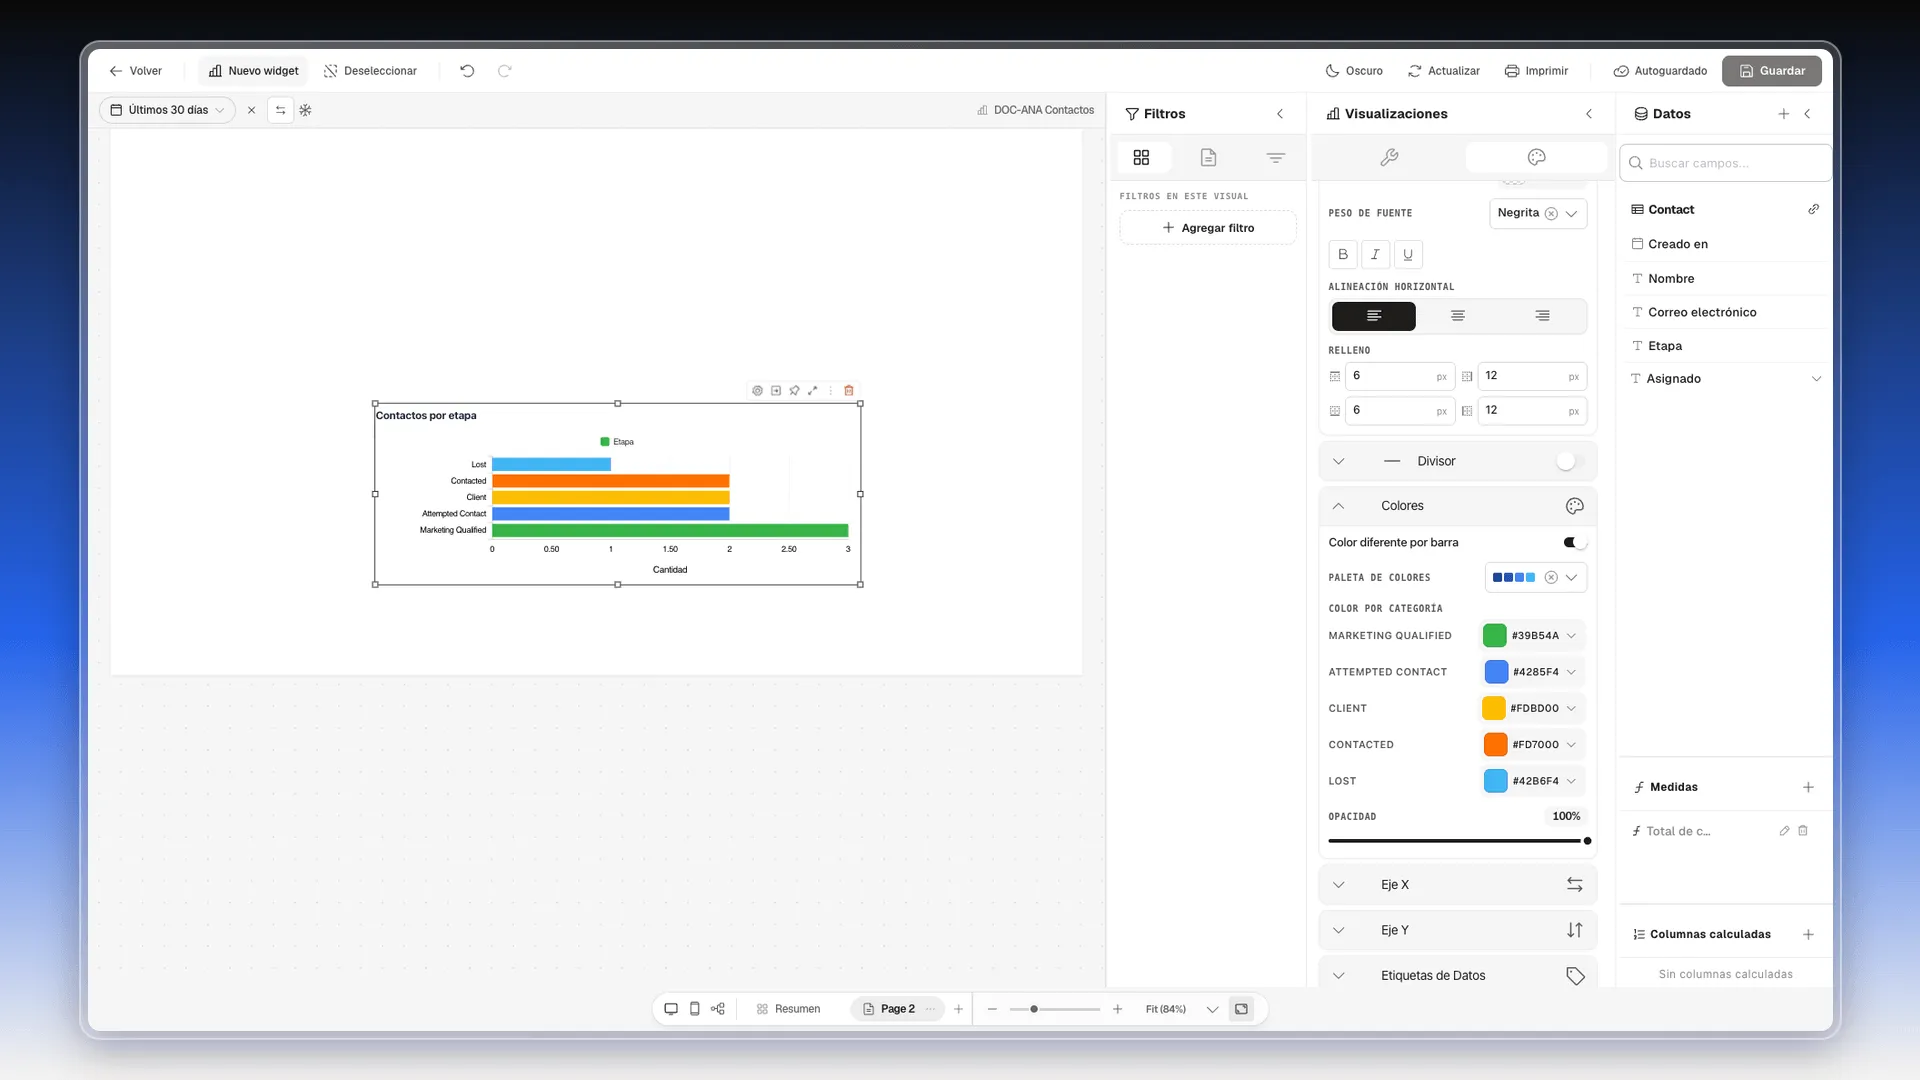Image resolution: width=1920 pixels, height=1080 pixels.
Task: Collapse the Filtros panel chevron
Action: pyautogui.click(x=1280, y=114)
